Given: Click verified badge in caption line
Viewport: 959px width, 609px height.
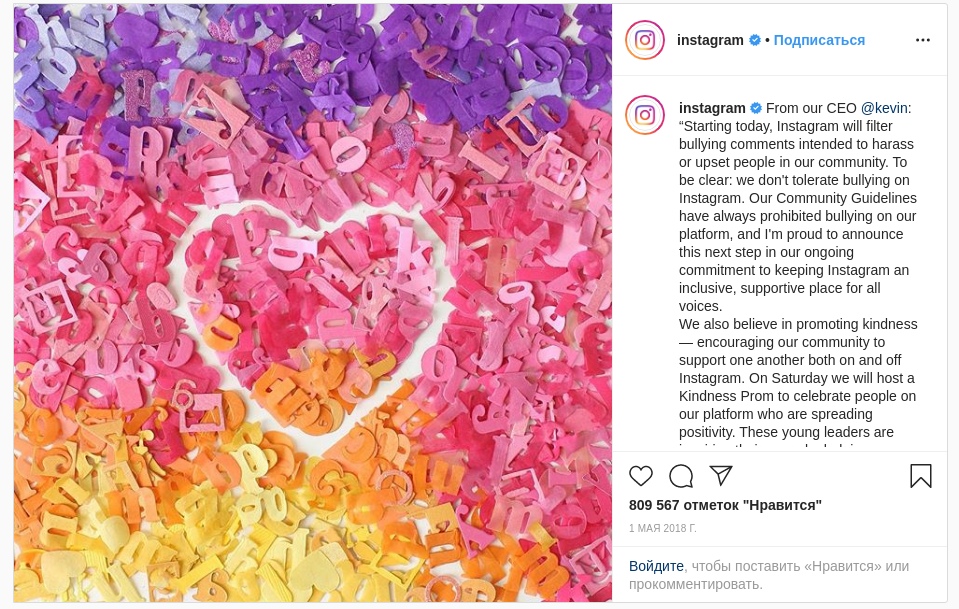Looking at the screenshot, I should tap(756, 108).
